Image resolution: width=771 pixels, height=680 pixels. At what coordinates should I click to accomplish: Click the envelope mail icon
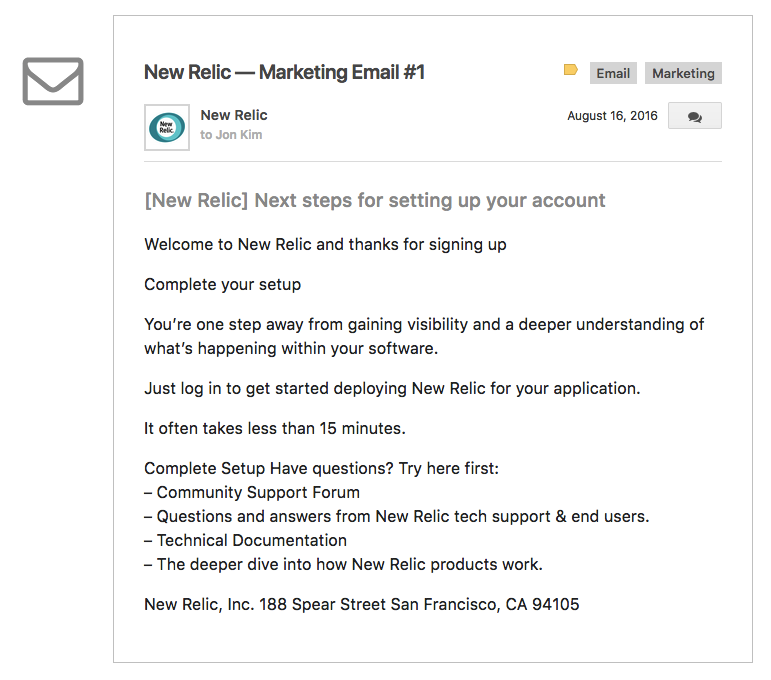click(x=53, y=81)
